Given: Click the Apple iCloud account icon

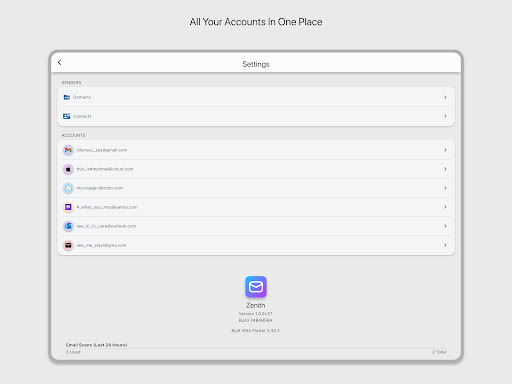Looking at the screenshot, I should (68, 169).
